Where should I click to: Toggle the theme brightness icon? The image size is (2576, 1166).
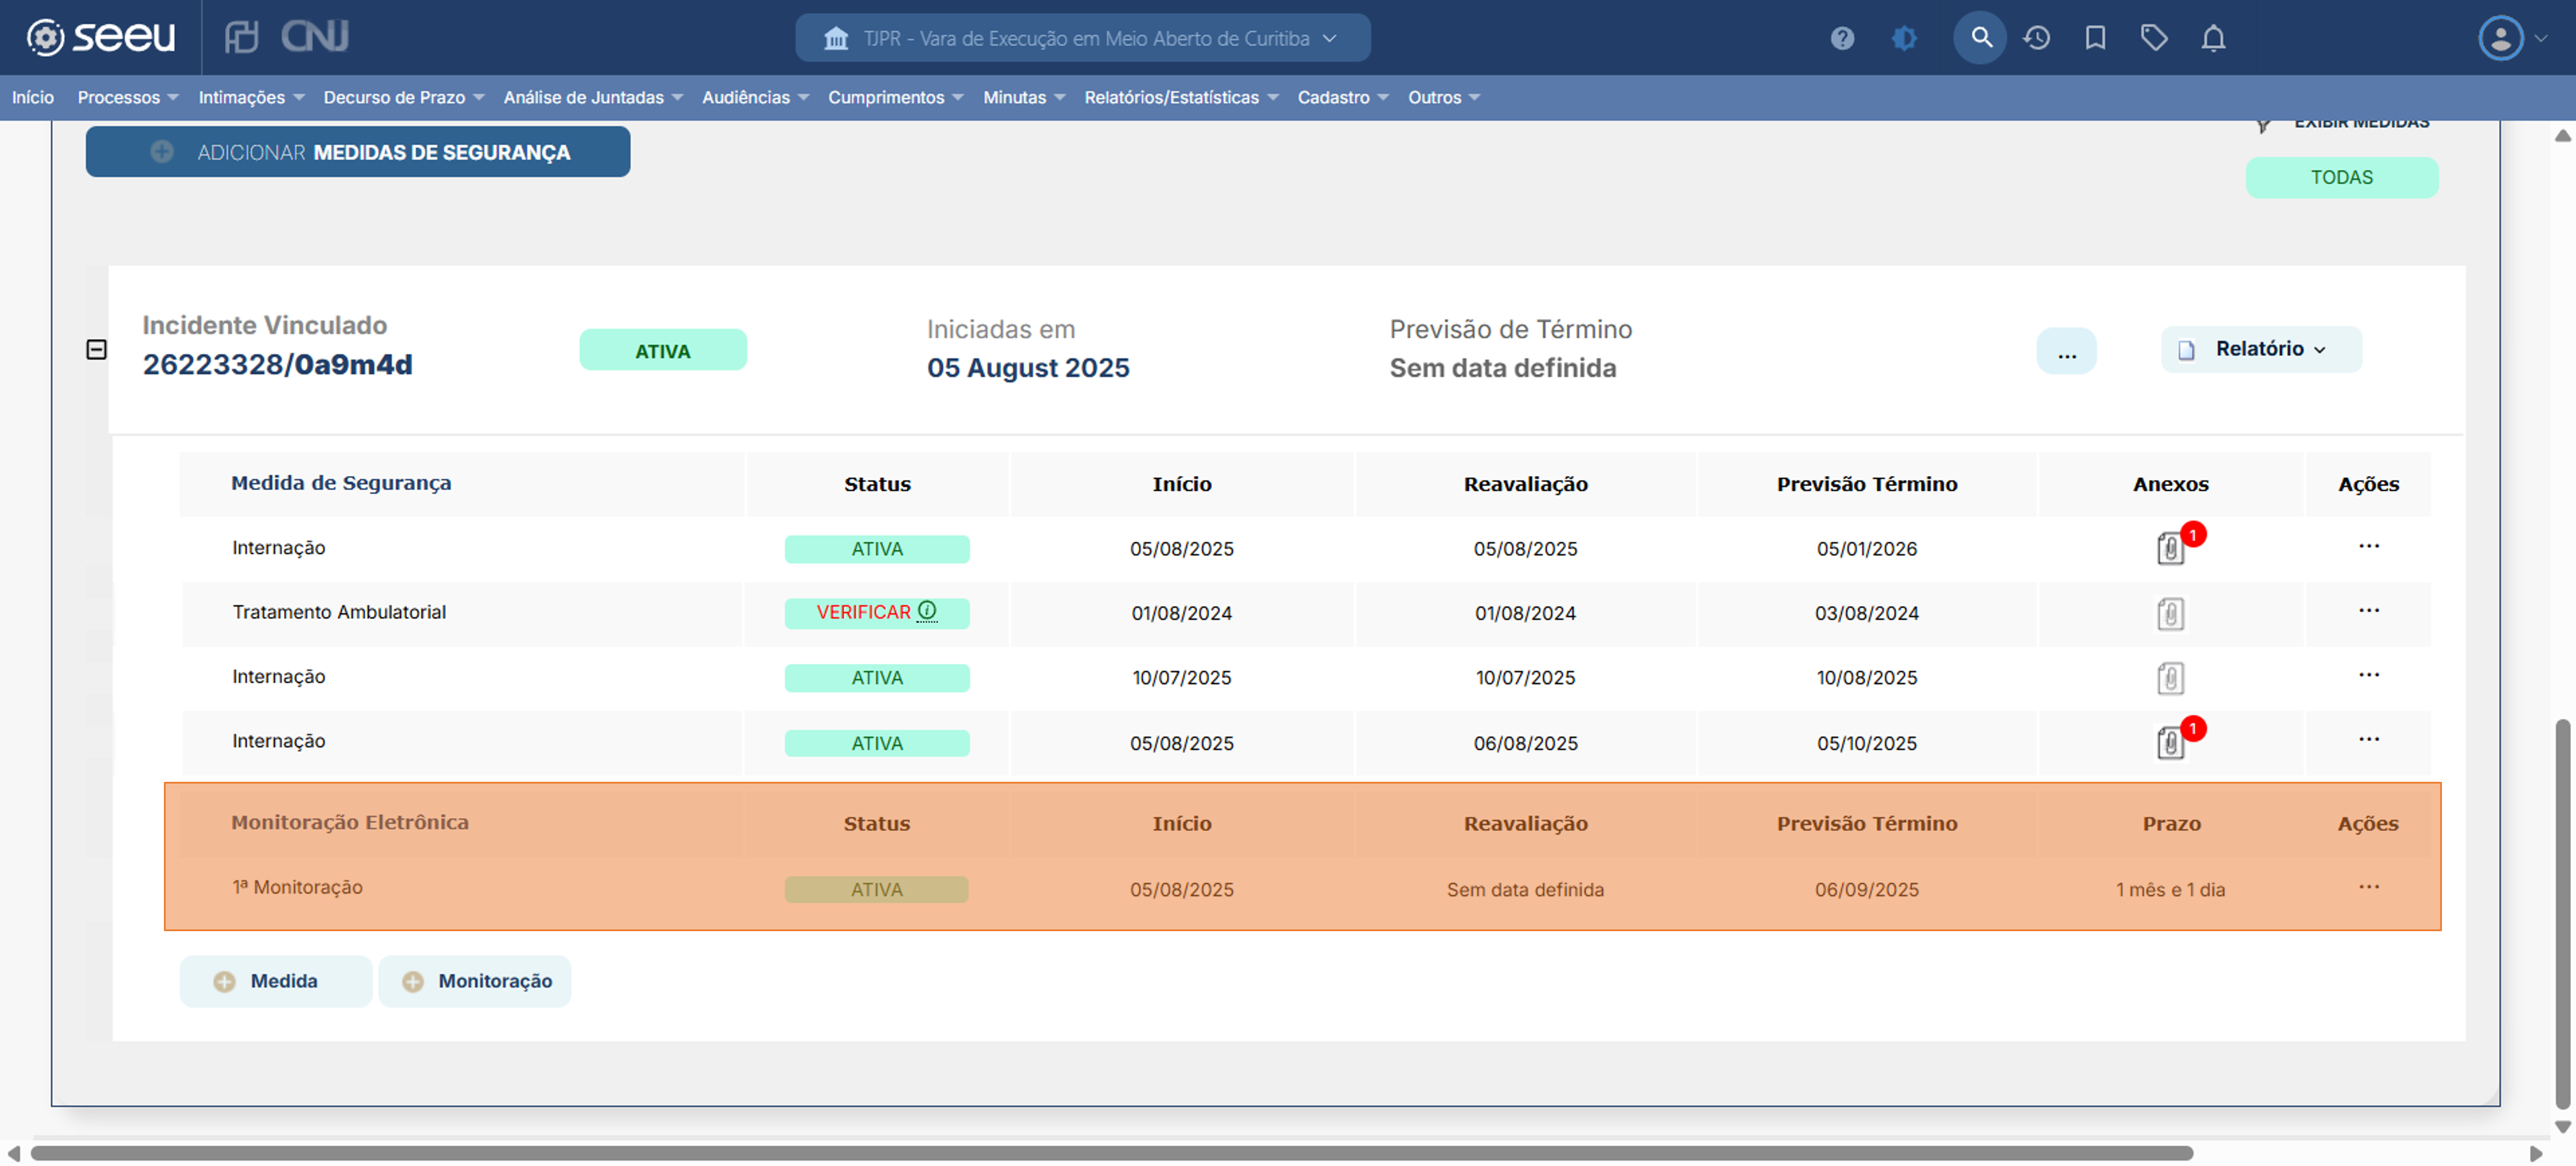point(1904,38)
